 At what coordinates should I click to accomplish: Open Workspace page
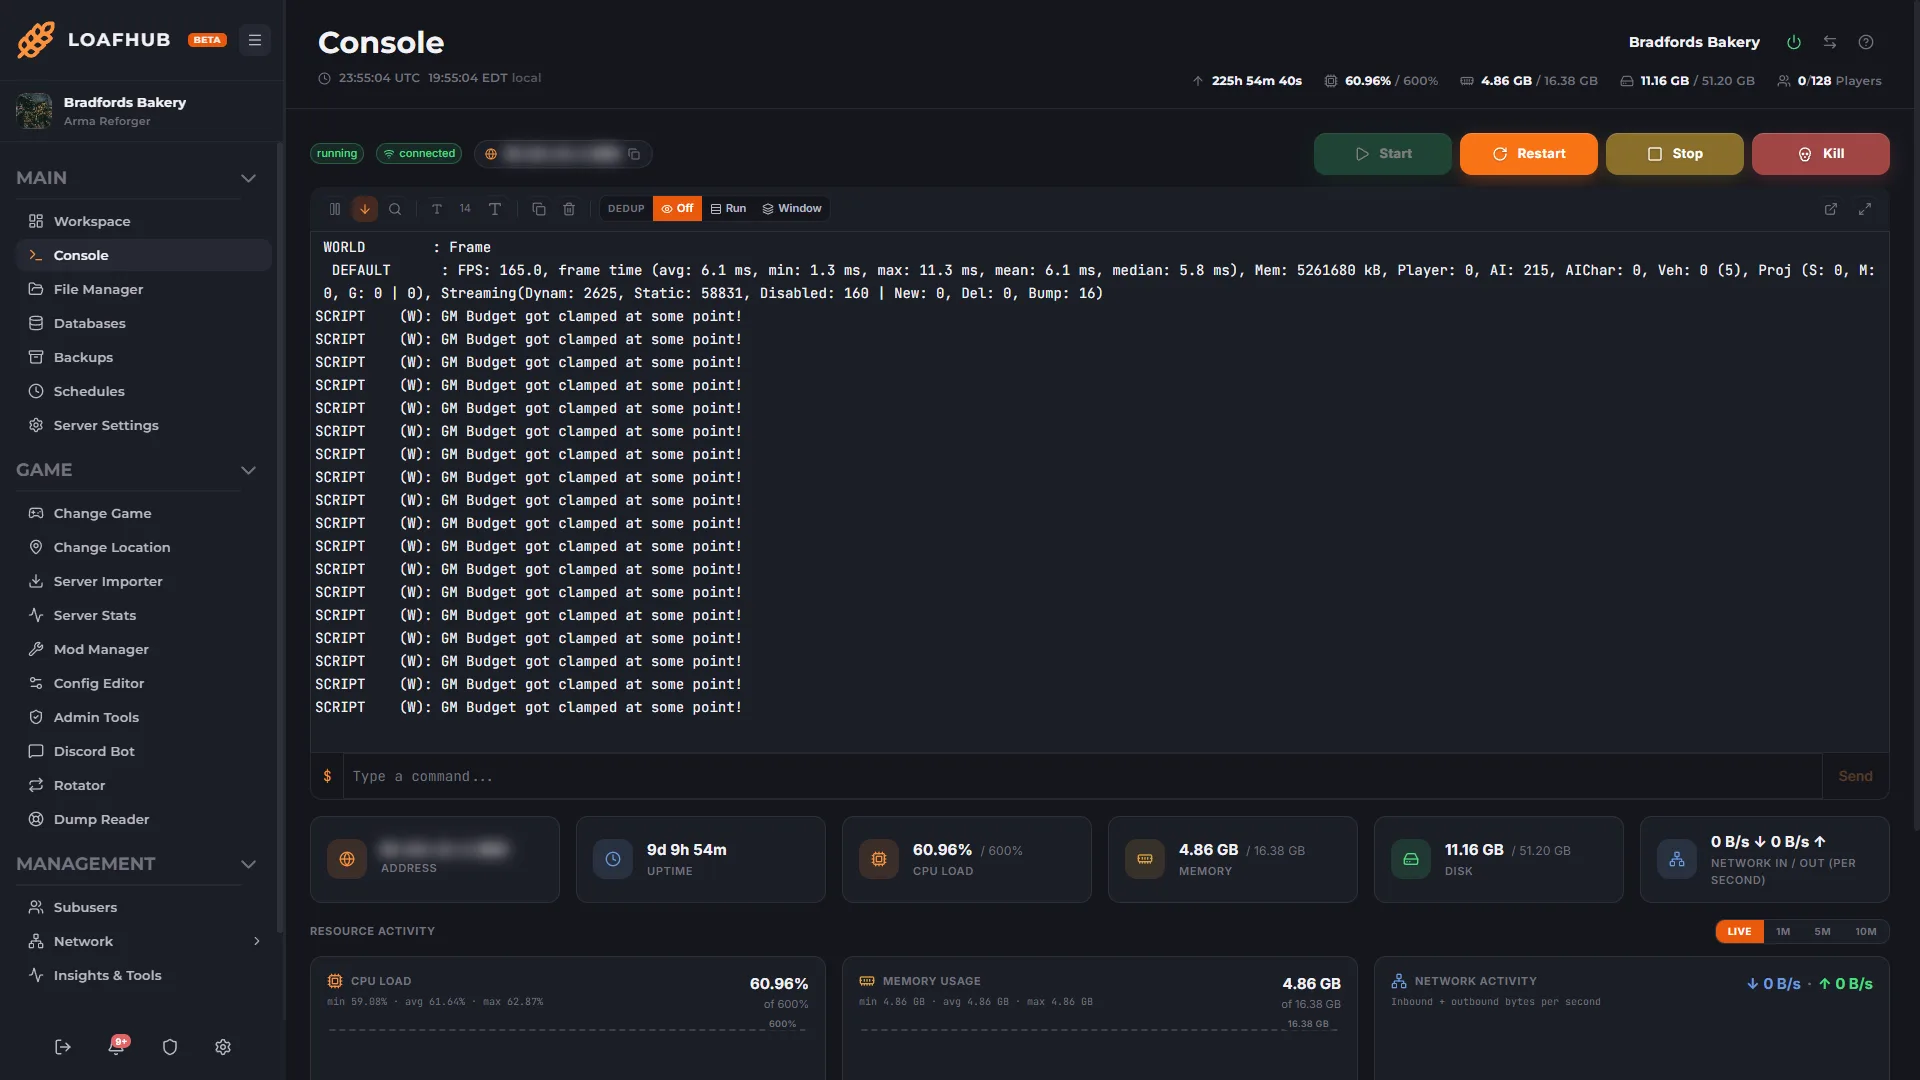143,221
